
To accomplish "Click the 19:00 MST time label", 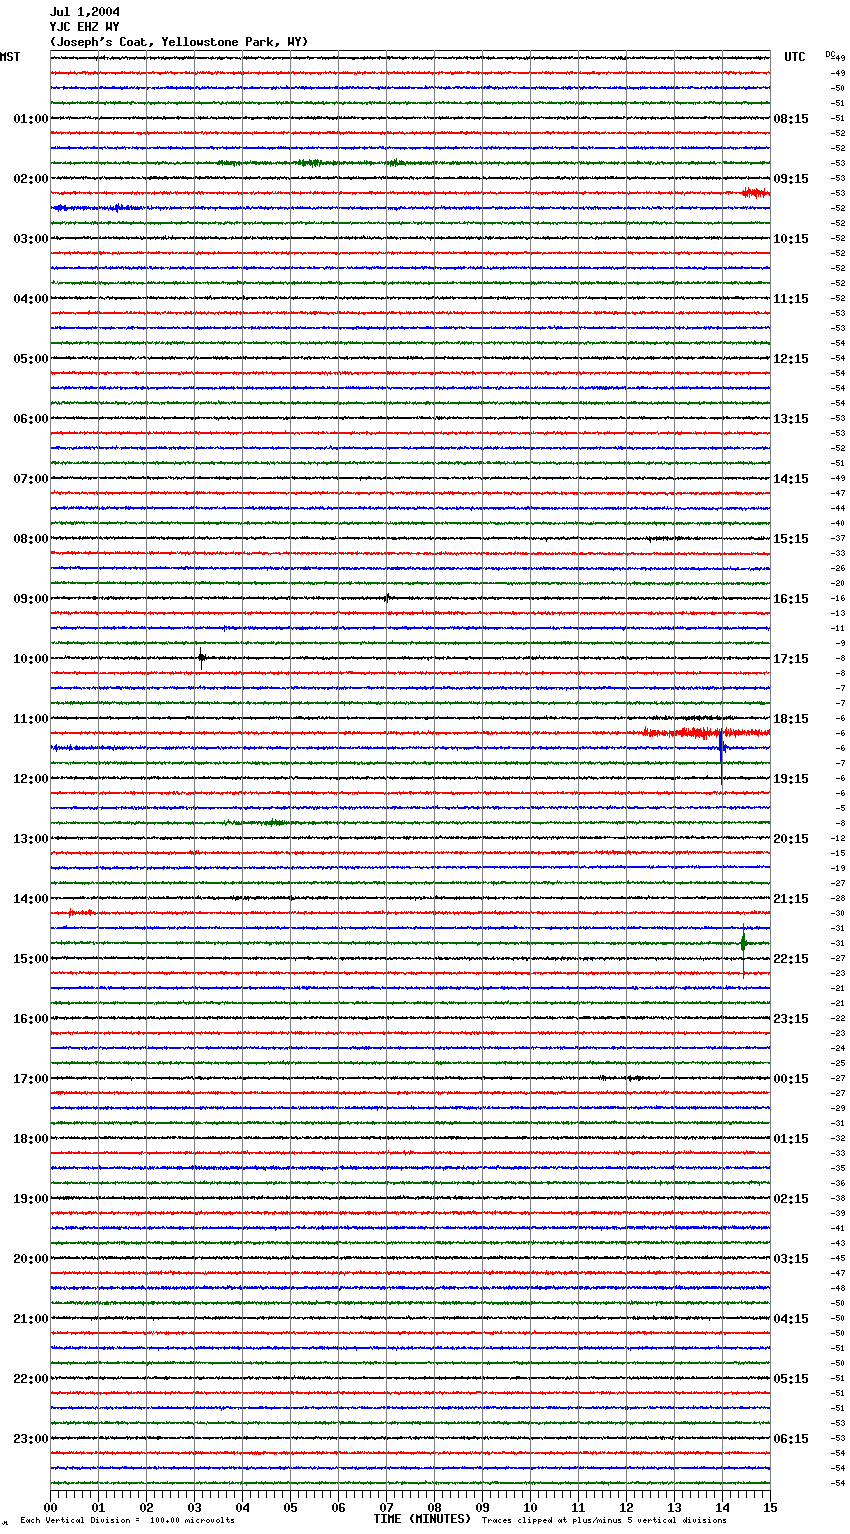I will [x=31, y=1199].
